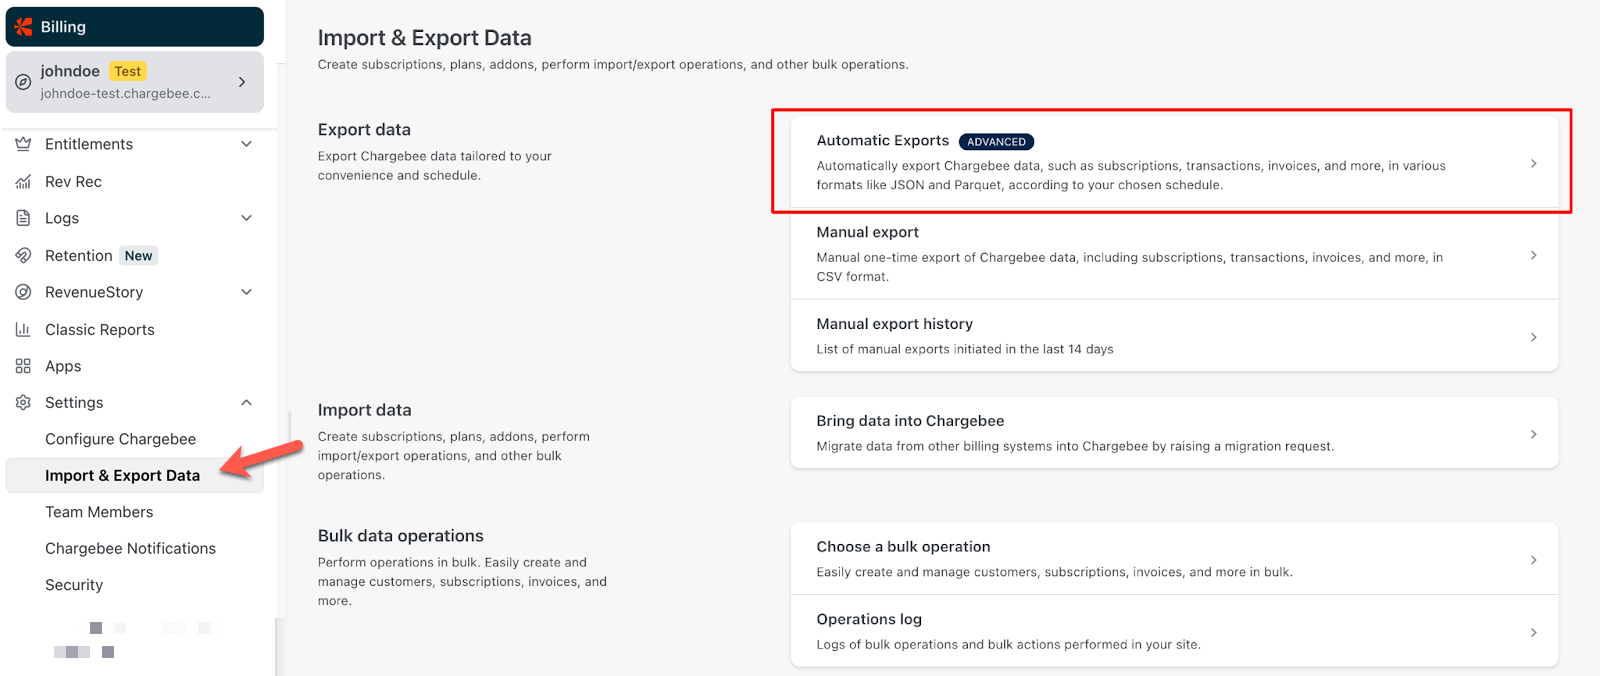Screen dimensions: 1600x676
Task: Open the Operations log row
Action: pos(1173,631)
